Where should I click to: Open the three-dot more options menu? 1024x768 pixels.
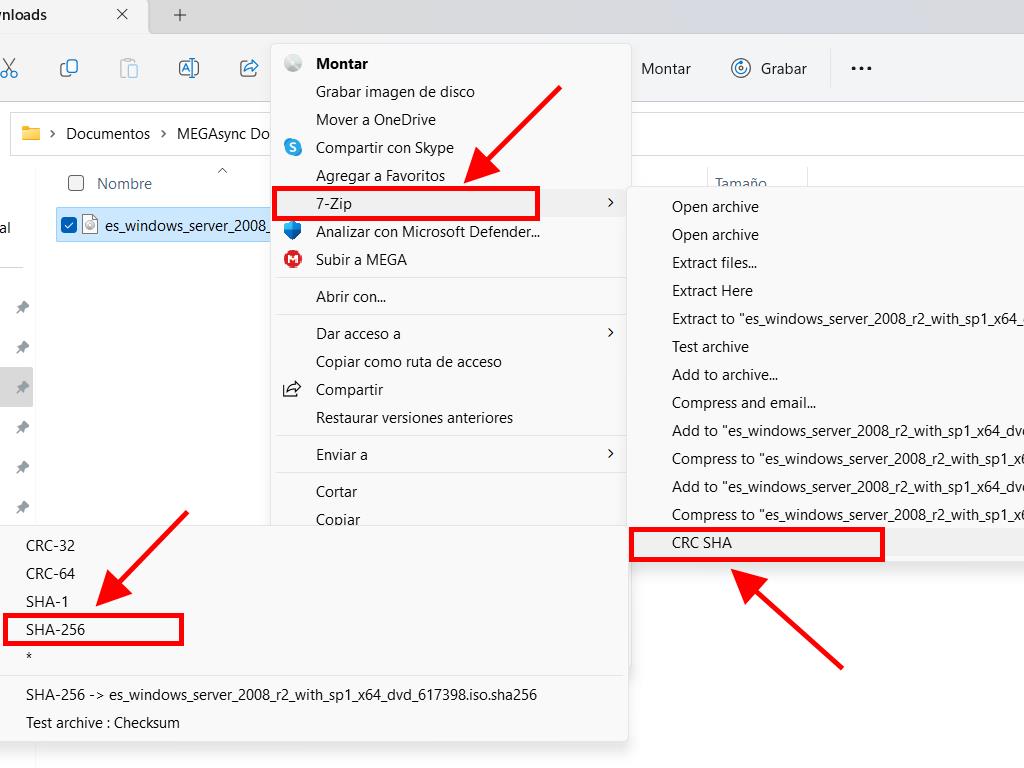(861, 68)
